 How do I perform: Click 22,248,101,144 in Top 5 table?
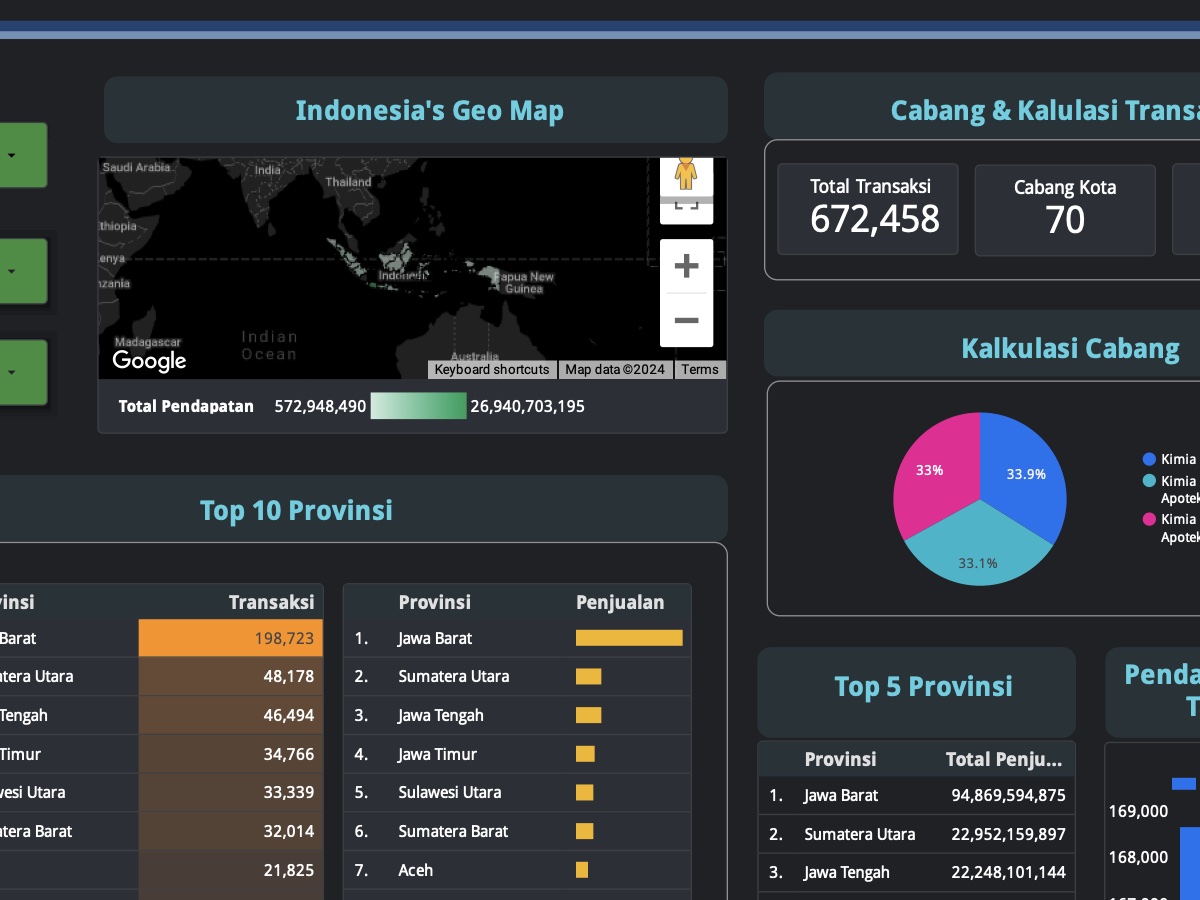tap(1008, 872)
